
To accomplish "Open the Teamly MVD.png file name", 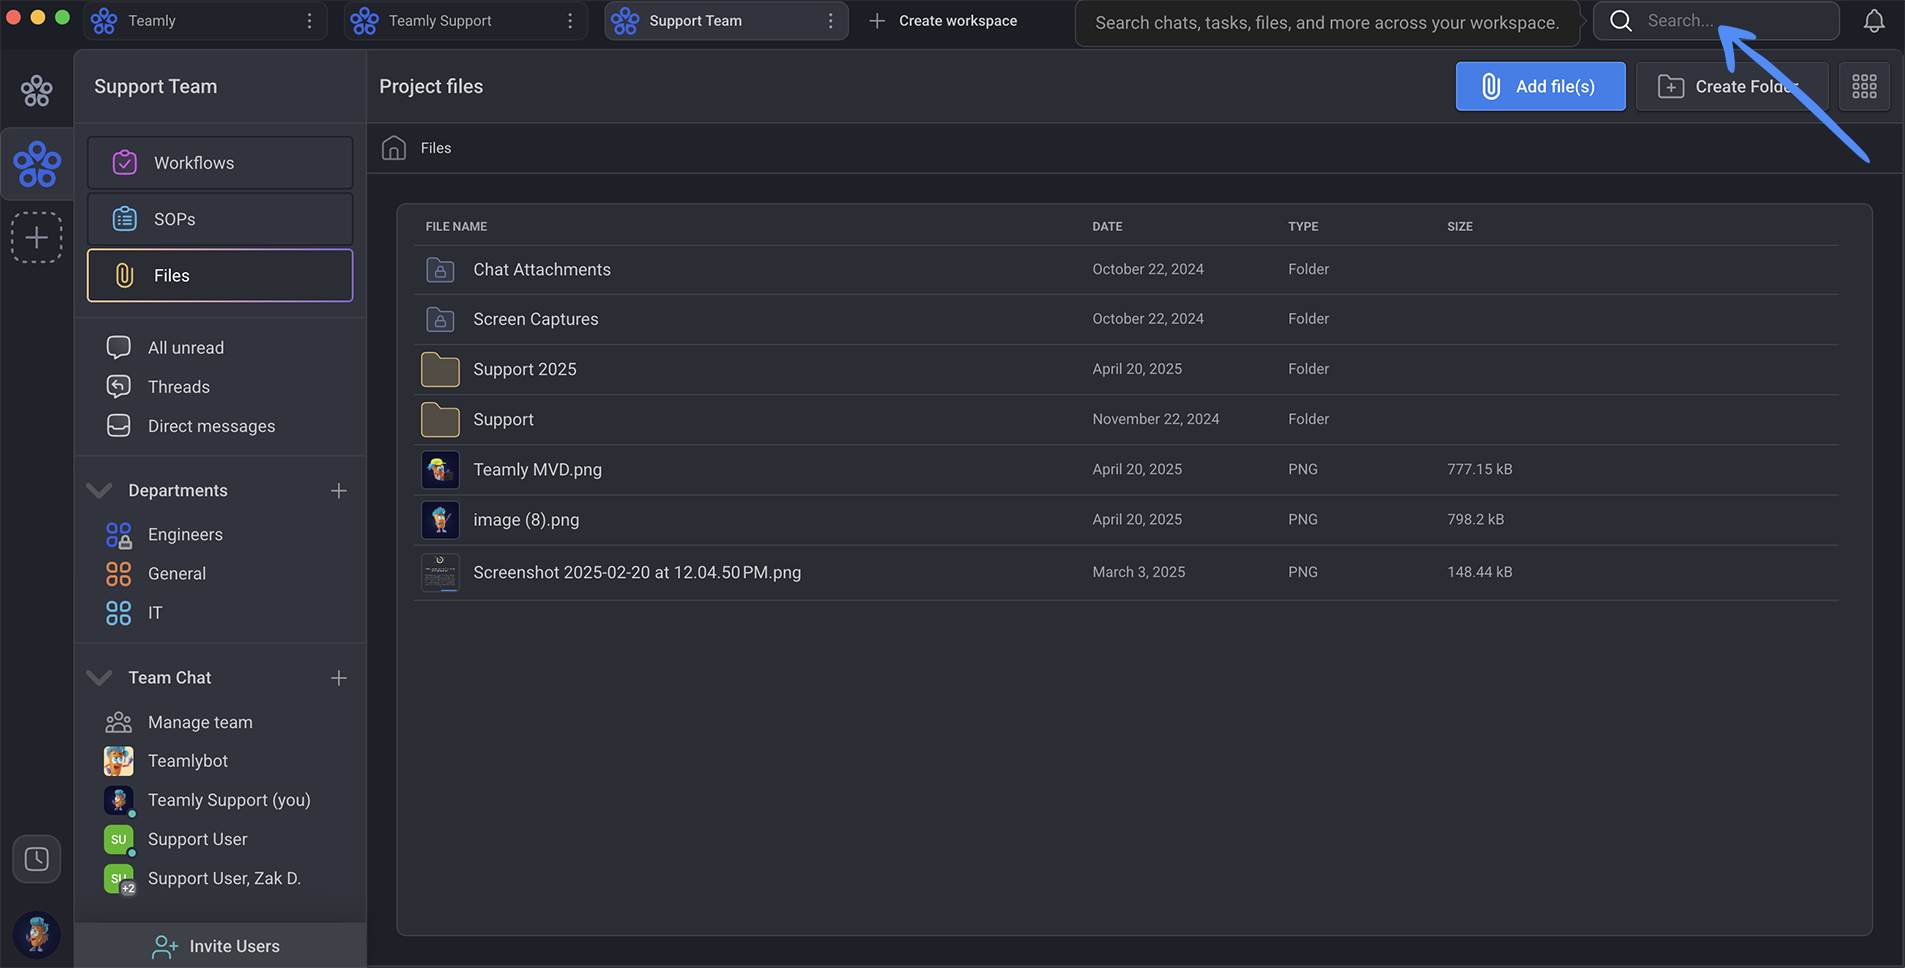I will pyautogui.click(x=538, y=470).
